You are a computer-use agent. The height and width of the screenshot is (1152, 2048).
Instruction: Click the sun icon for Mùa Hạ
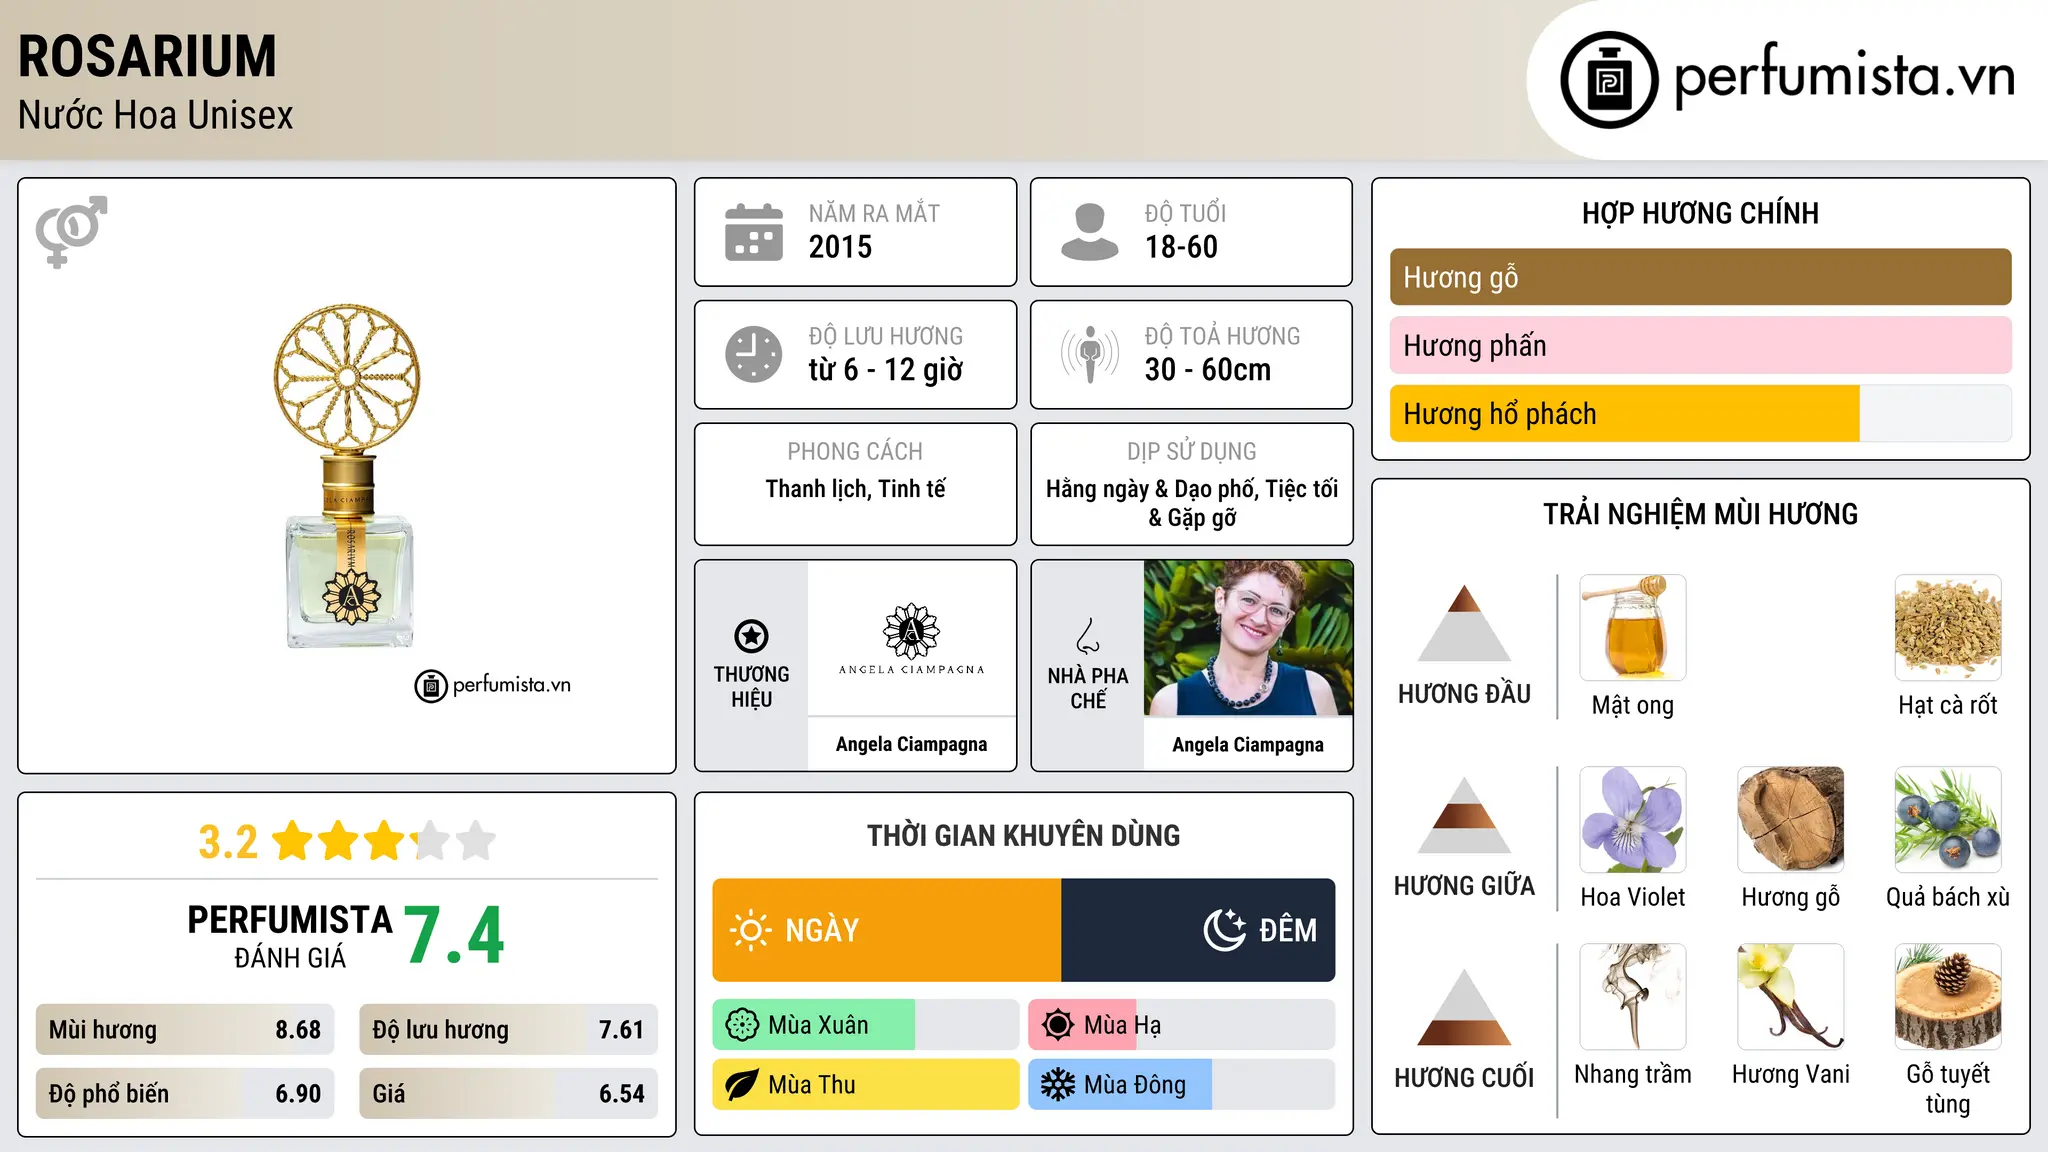tap(1058, 1025)
